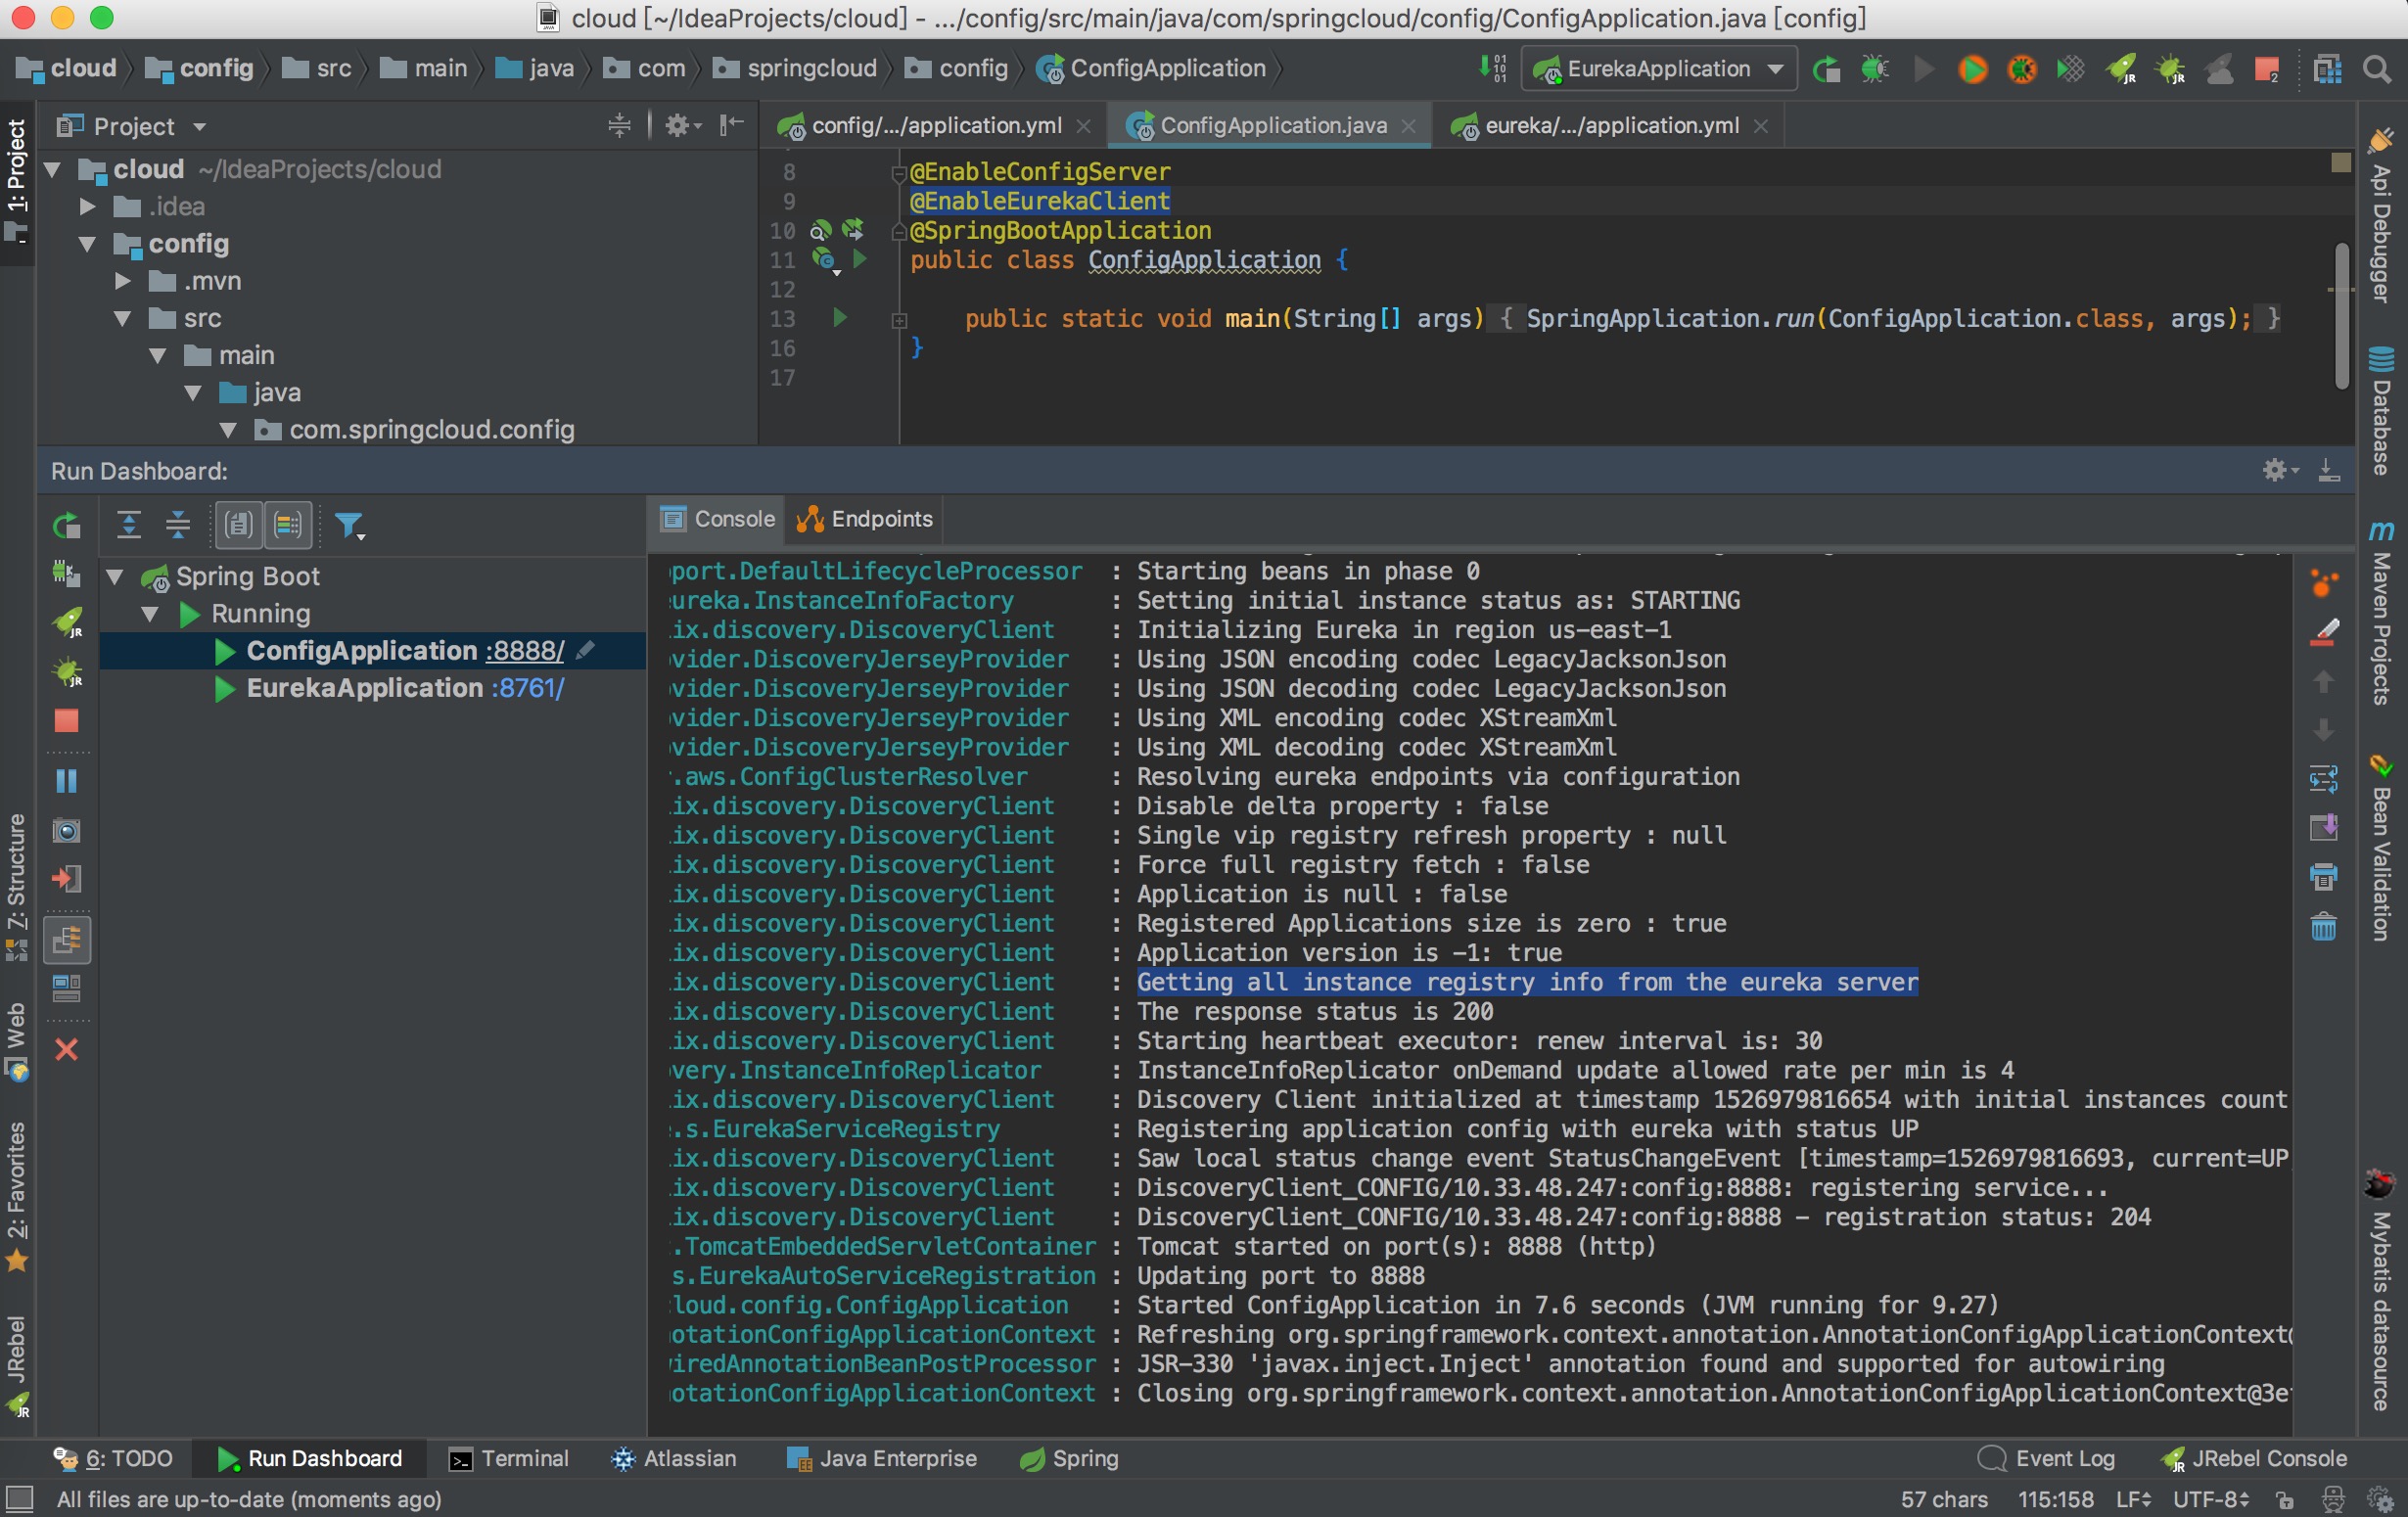Click the Debug bug icon in top toolbar

(1874, 68)
